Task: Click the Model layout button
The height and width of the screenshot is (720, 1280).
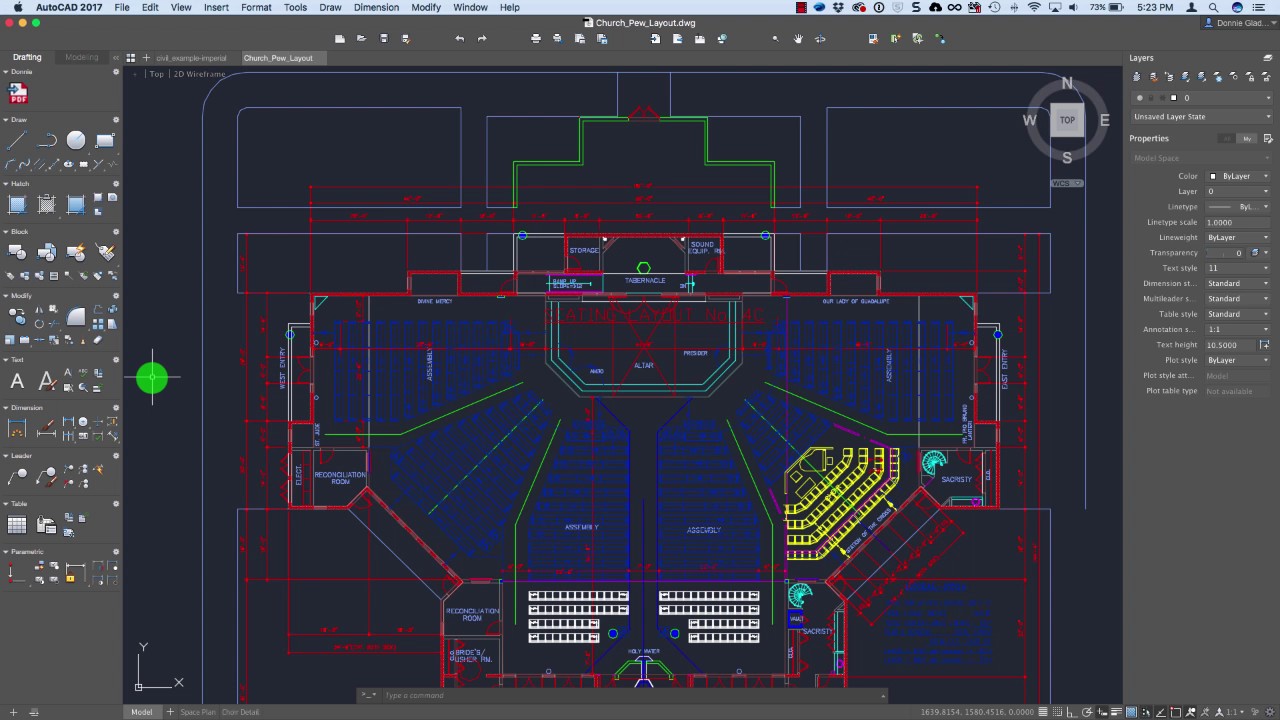Action: pyautogui.click(x=142, y=712)
